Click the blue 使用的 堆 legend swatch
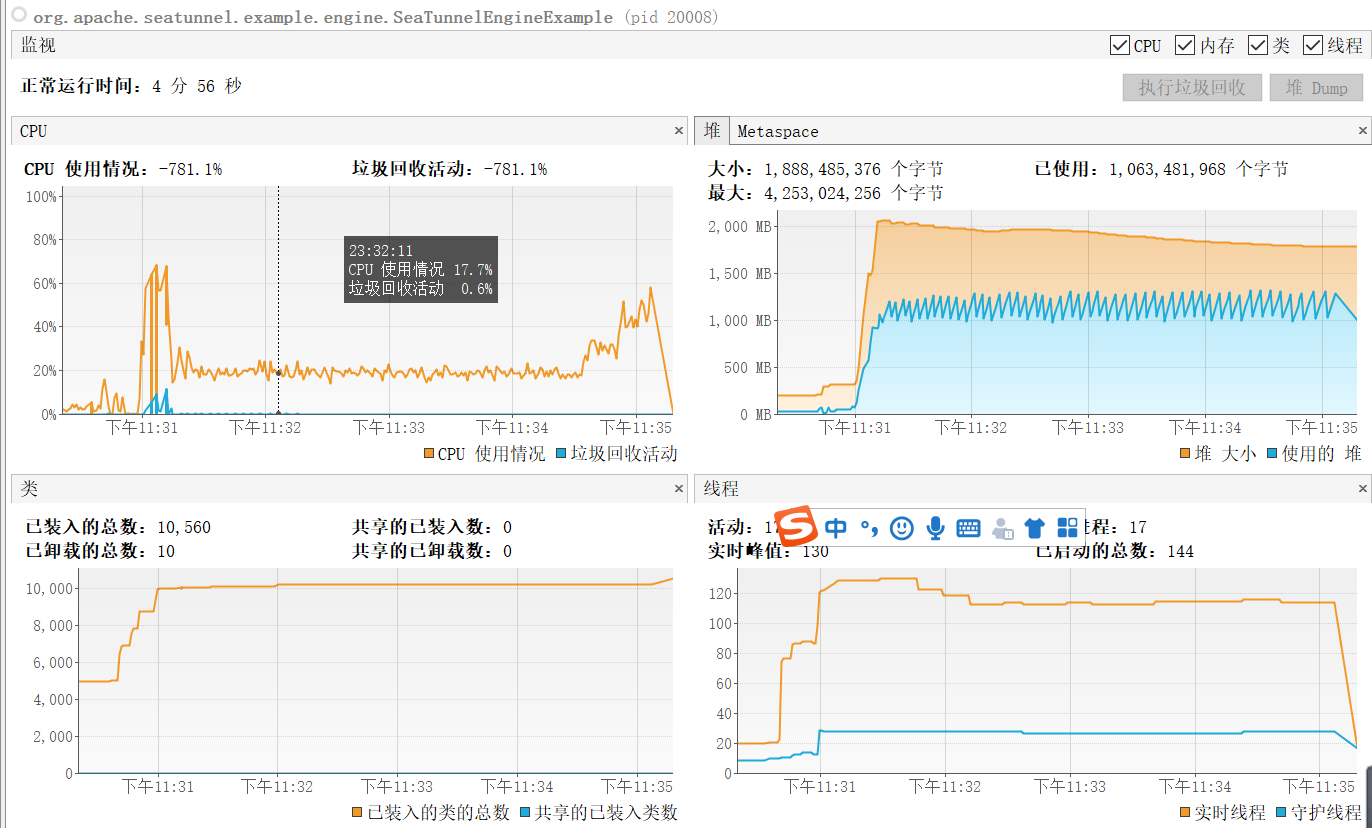The image size is (1372, 828). point(1273,454)
